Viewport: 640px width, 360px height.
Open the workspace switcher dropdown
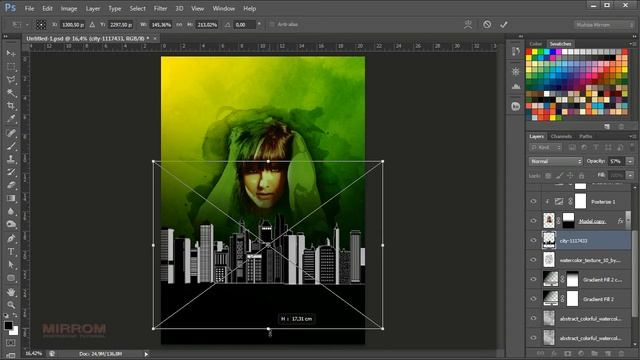(x=604, y=25)
